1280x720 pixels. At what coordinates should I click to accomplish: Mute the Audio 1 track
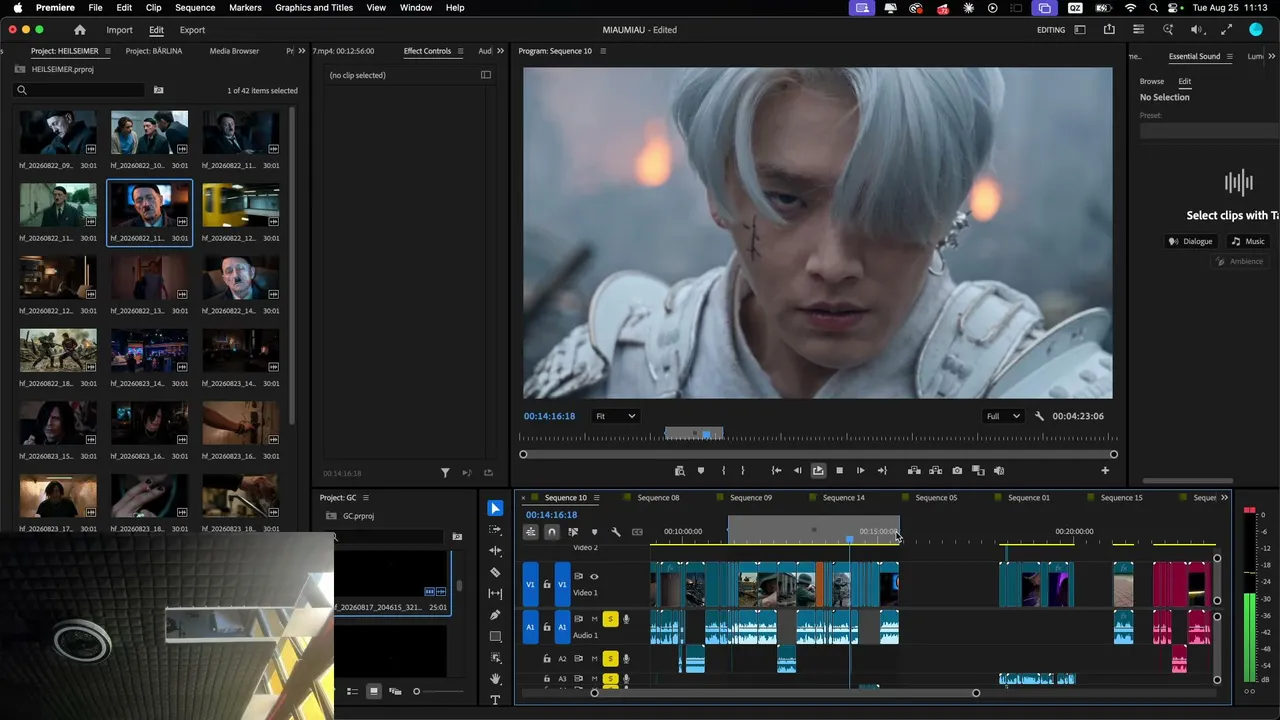(594, 619)
